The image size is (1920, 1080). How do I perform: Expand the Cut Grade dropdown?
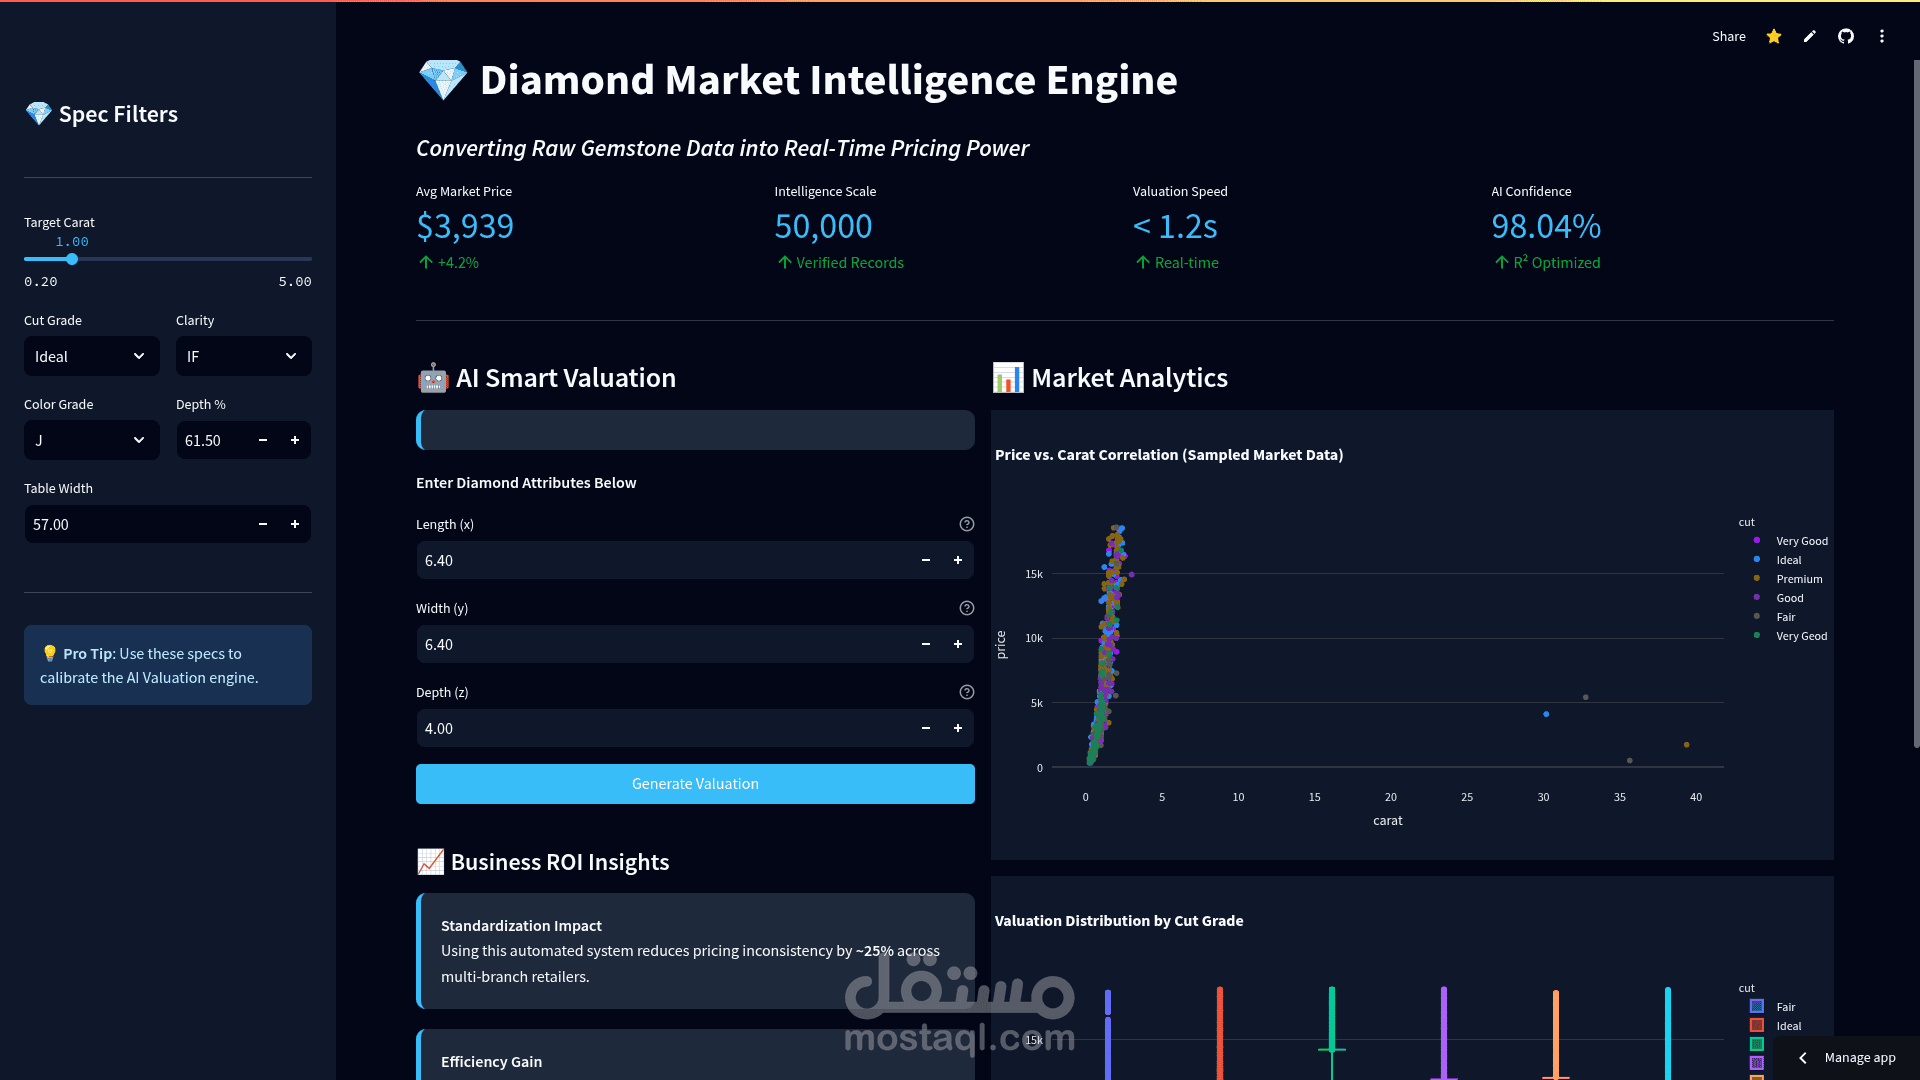(x=91, y=356)
